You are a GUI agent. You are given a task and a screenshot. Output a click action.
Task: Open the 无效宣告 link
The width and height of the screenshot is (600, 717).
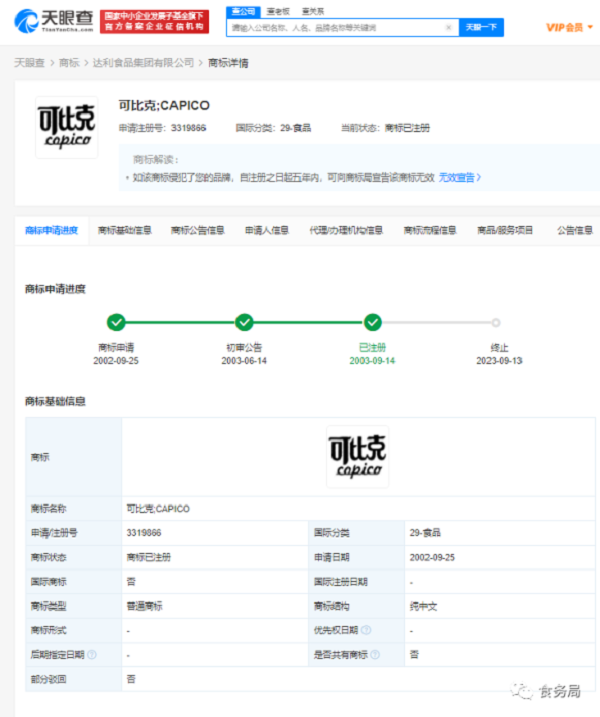(x=460, y=177)
